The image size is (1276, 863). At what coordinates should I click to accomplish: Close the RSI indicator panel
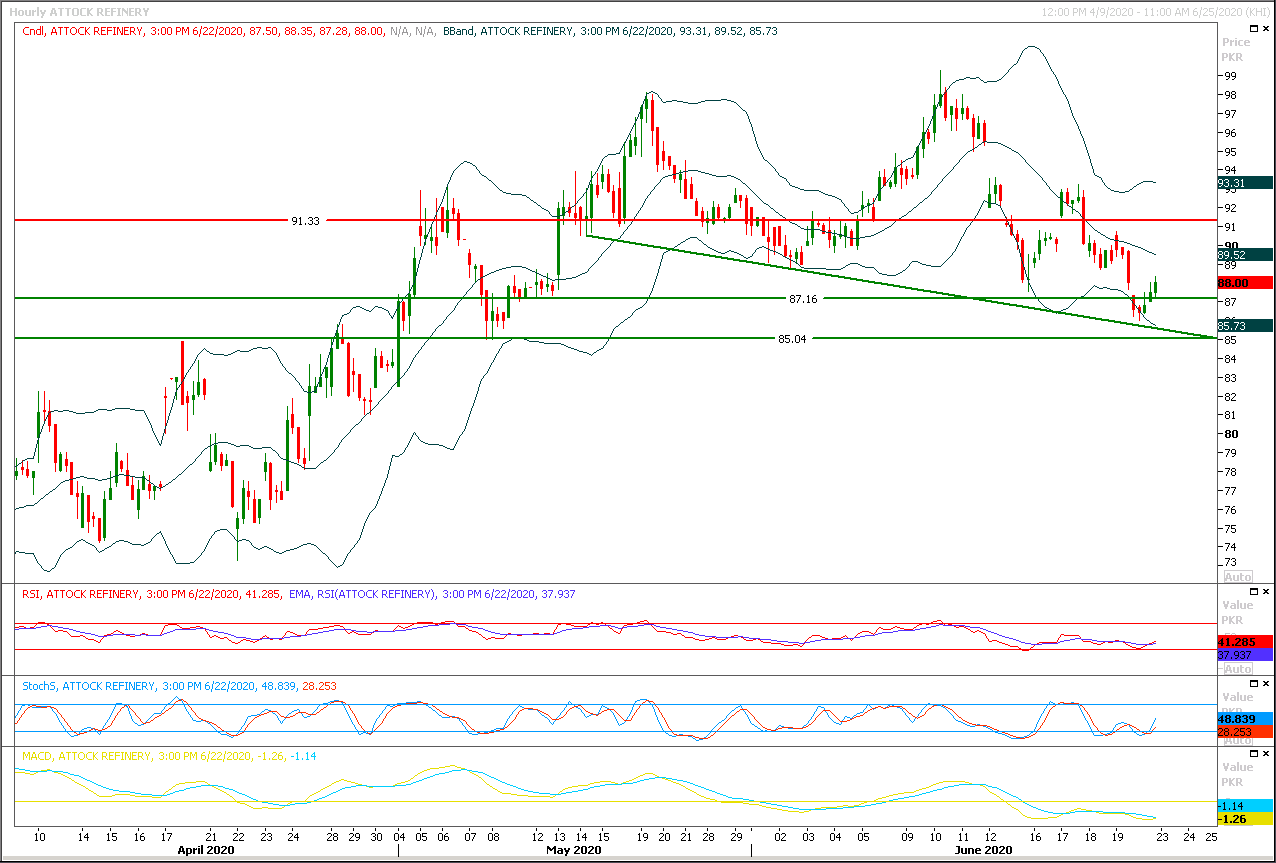(1267, 593)
